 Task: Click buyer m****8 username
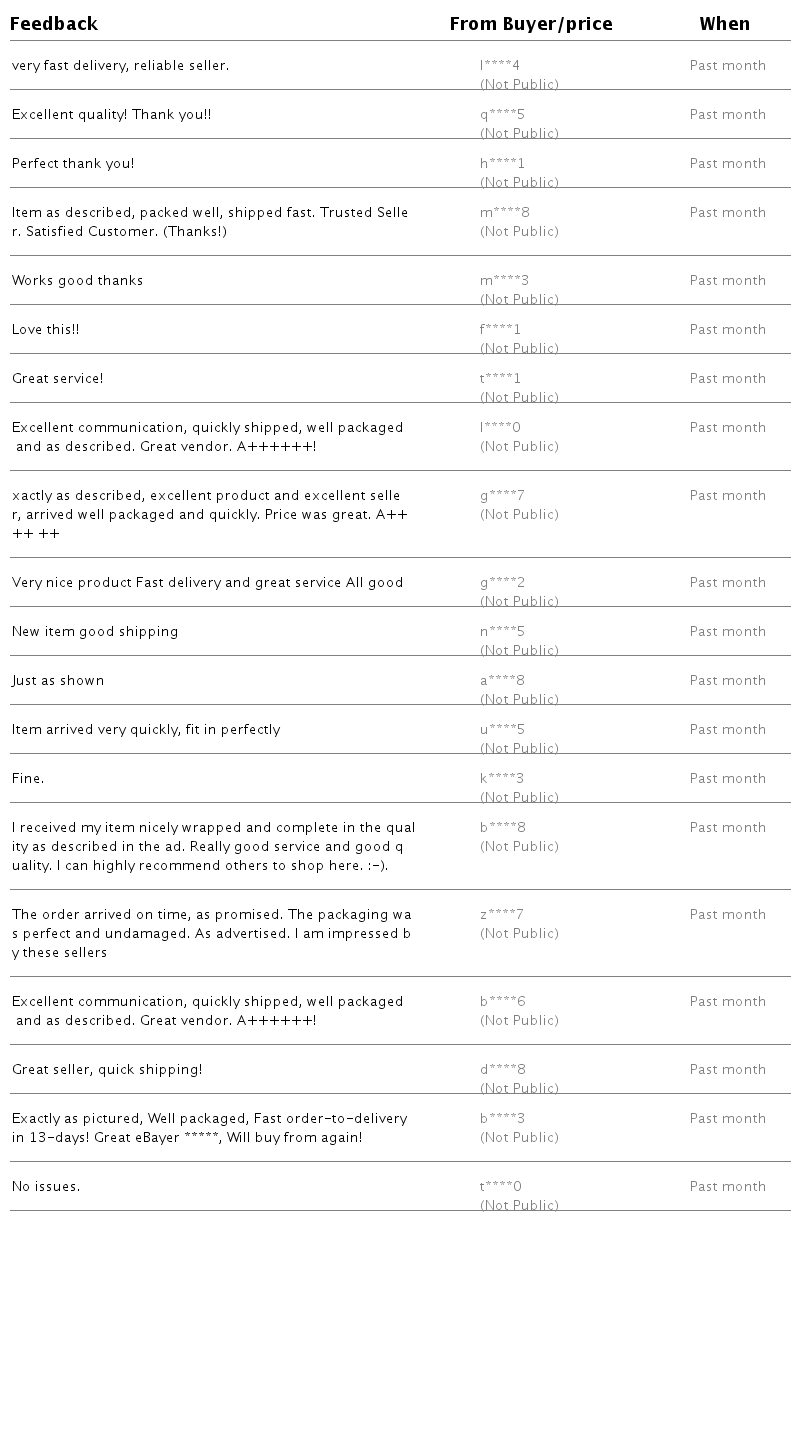504,213
